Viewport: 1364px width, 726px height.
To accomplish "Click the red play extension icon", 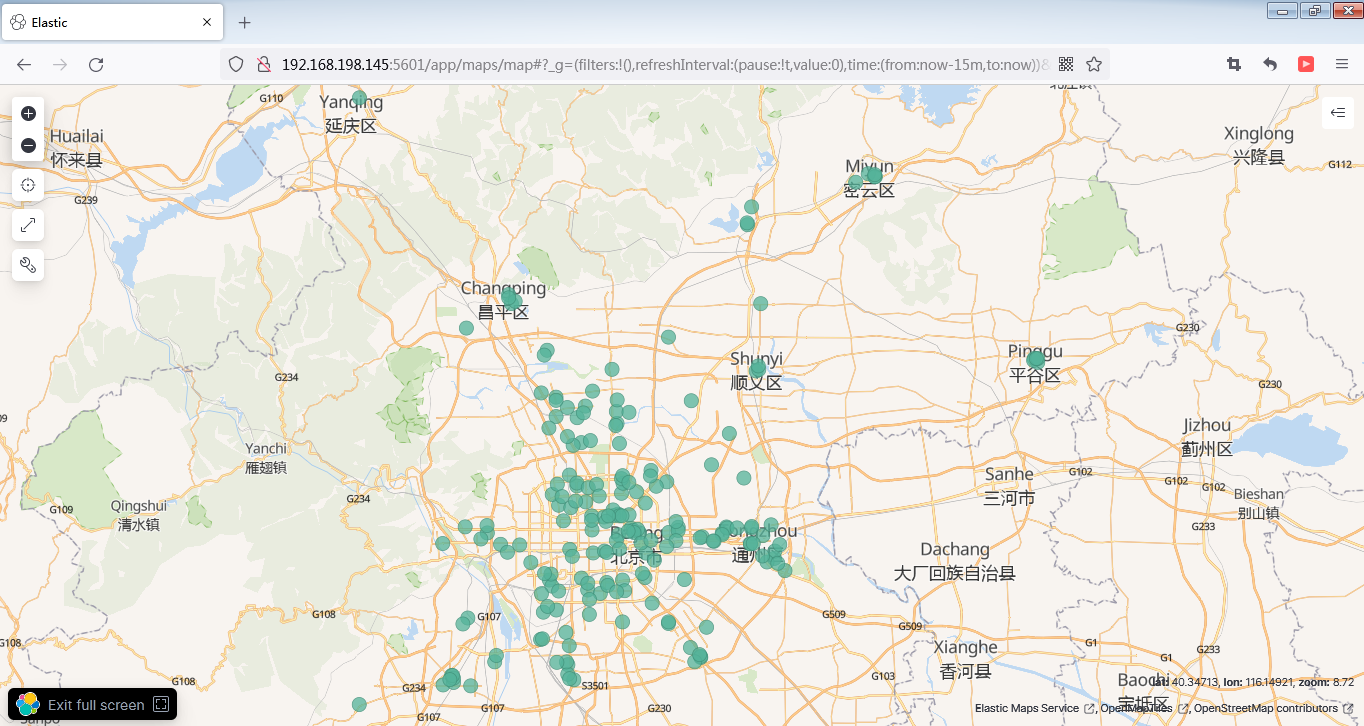I will [1306, 64].
